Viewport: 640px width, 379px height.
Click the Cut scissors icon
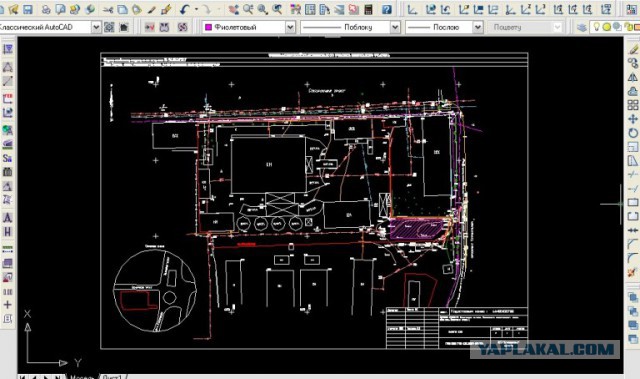tap(108, 9)
